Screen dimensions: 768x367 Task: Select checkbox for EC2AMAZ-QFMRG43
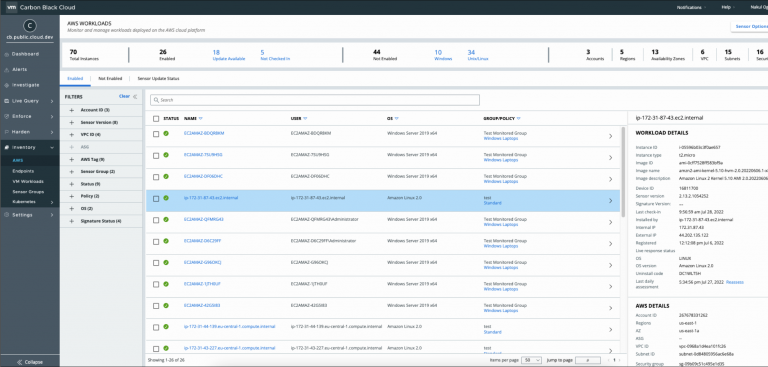(x=156, y=220)
